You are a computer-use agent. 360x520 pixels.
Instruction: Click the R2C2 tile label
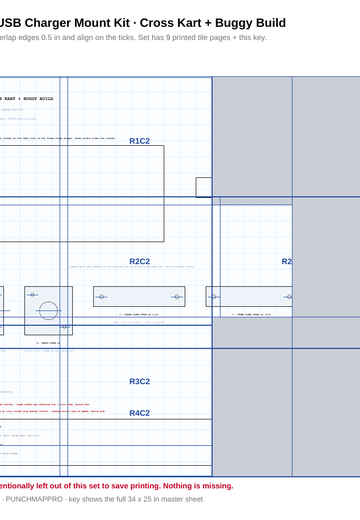(140, 261)
